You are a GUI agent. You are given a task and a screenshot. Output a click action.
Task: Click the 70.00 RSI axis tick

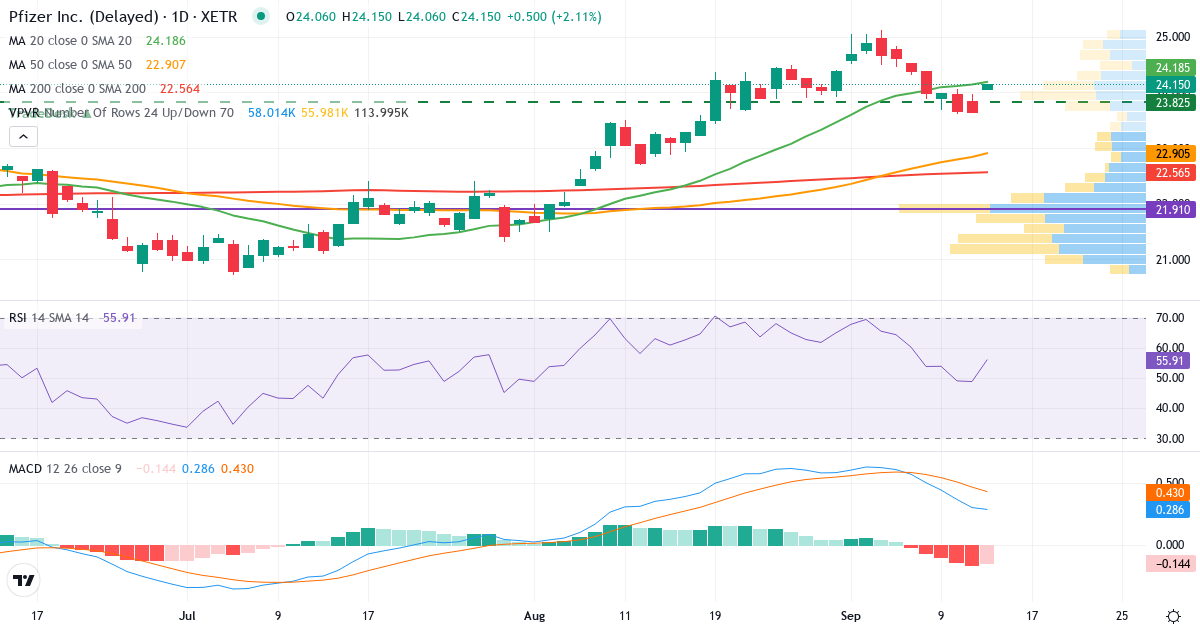point(1172,318)
